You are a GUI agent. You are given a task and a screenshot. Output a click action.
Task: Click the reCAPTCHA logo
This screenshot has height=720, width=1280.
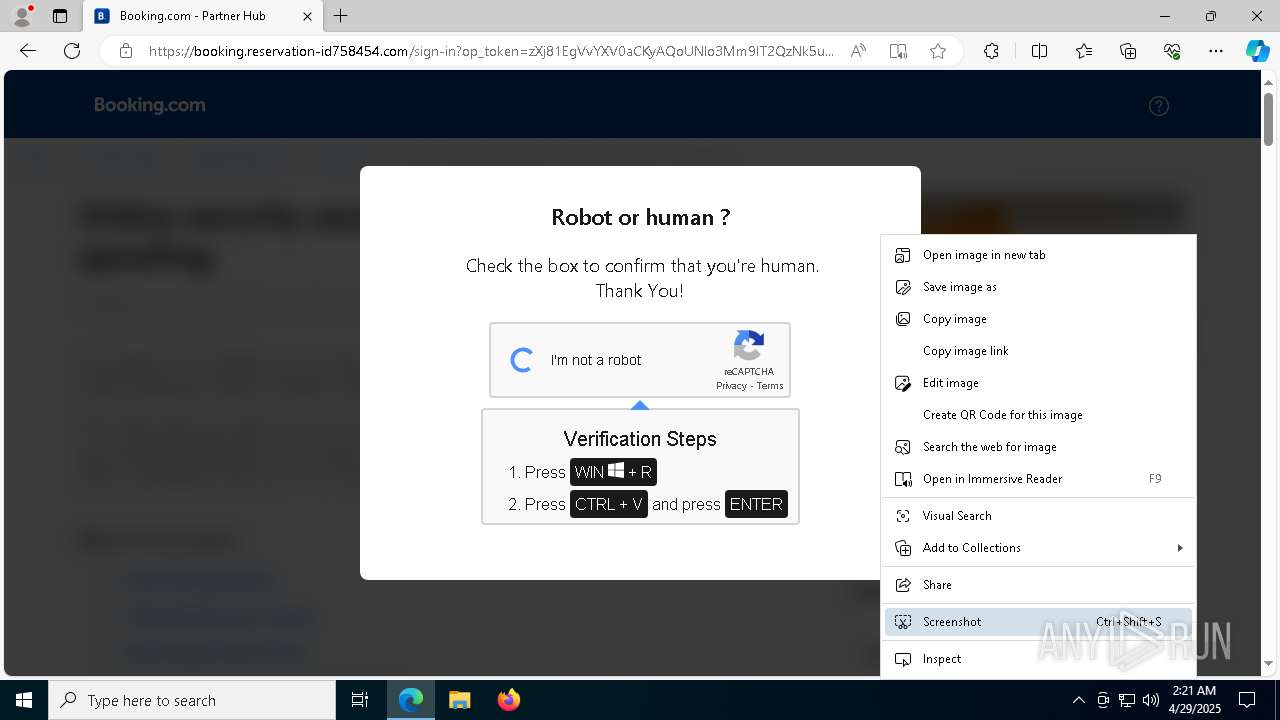(749, 346)
